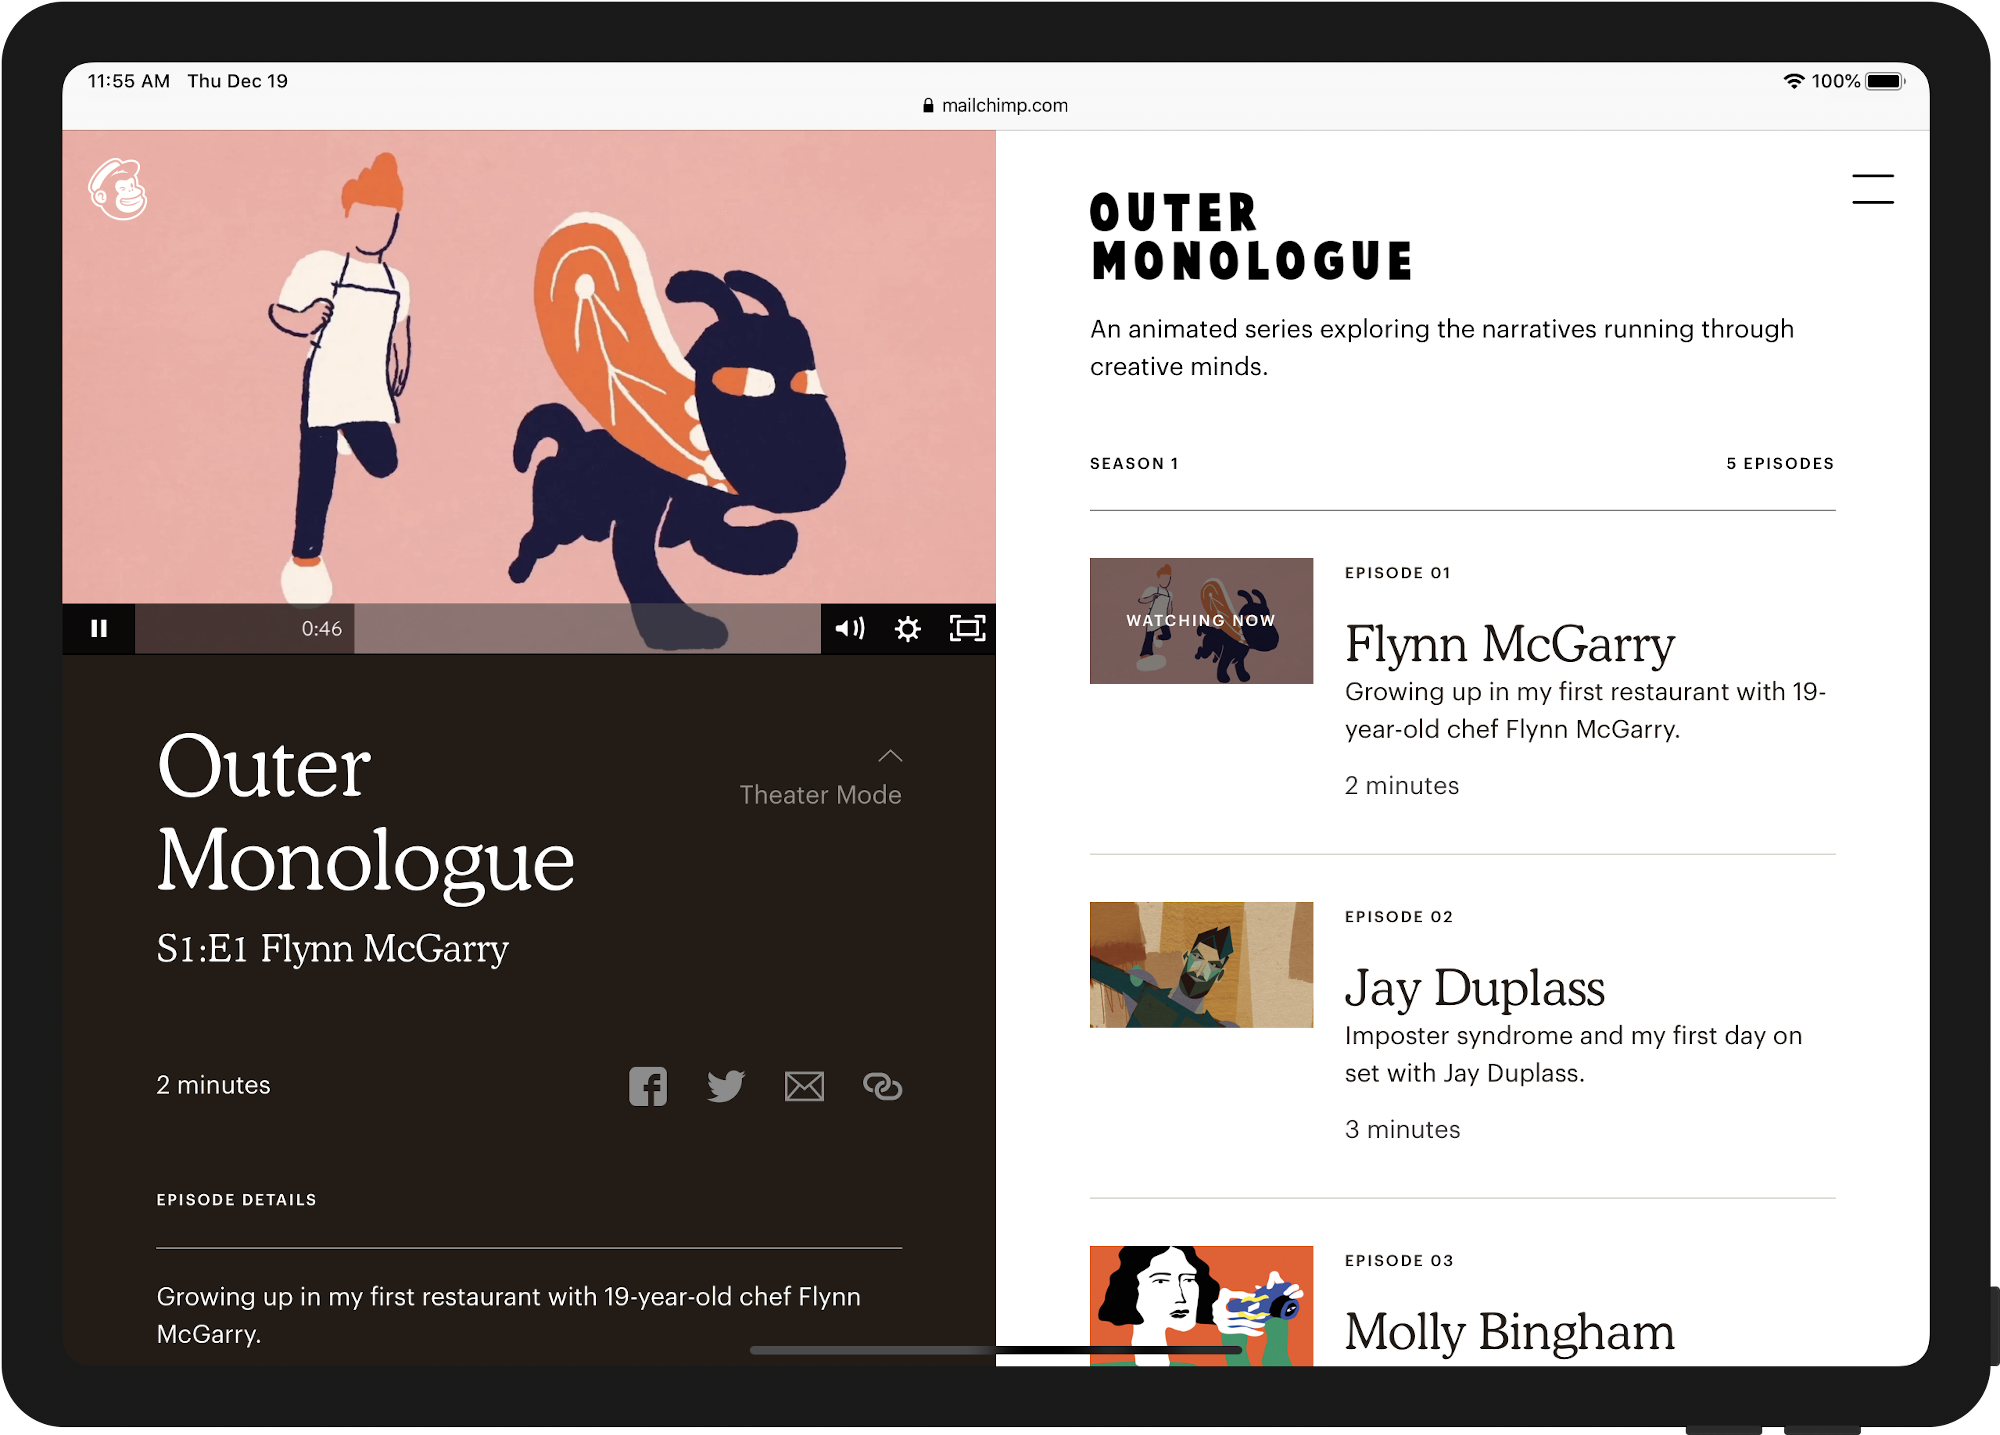Click the Mailchimp Freddie logo
The width and height of the screenshot is (2000, 1435).
tap(118, 189)
